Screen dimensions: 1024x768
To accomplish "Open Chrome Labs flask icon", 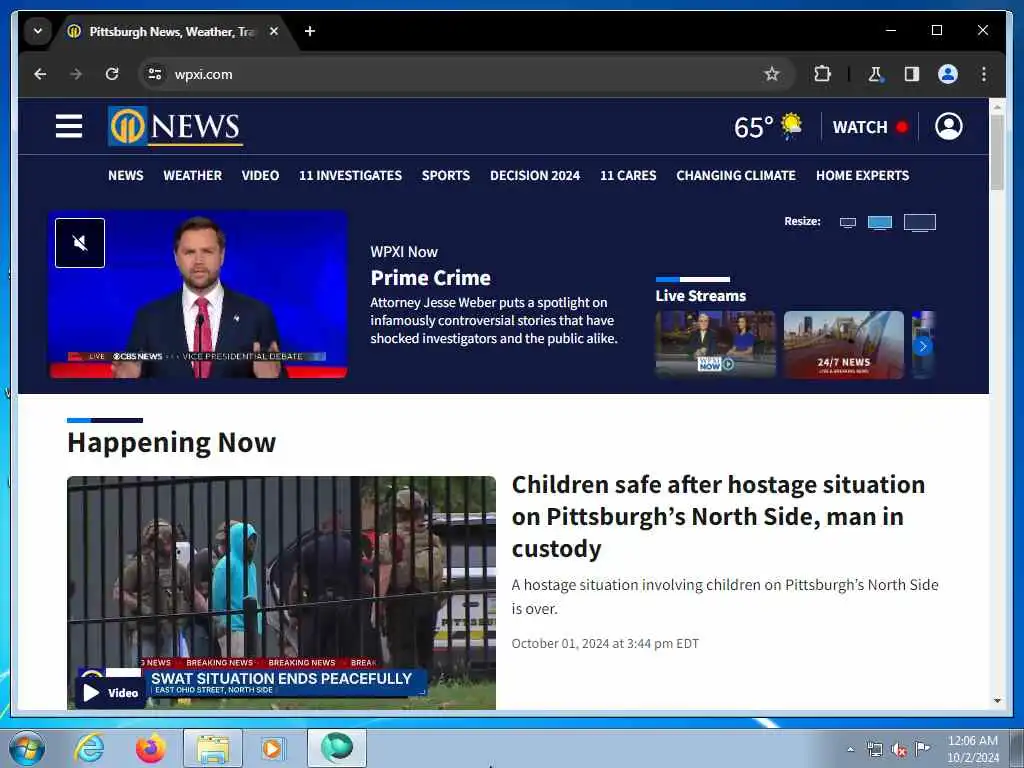I will (875, 74).
